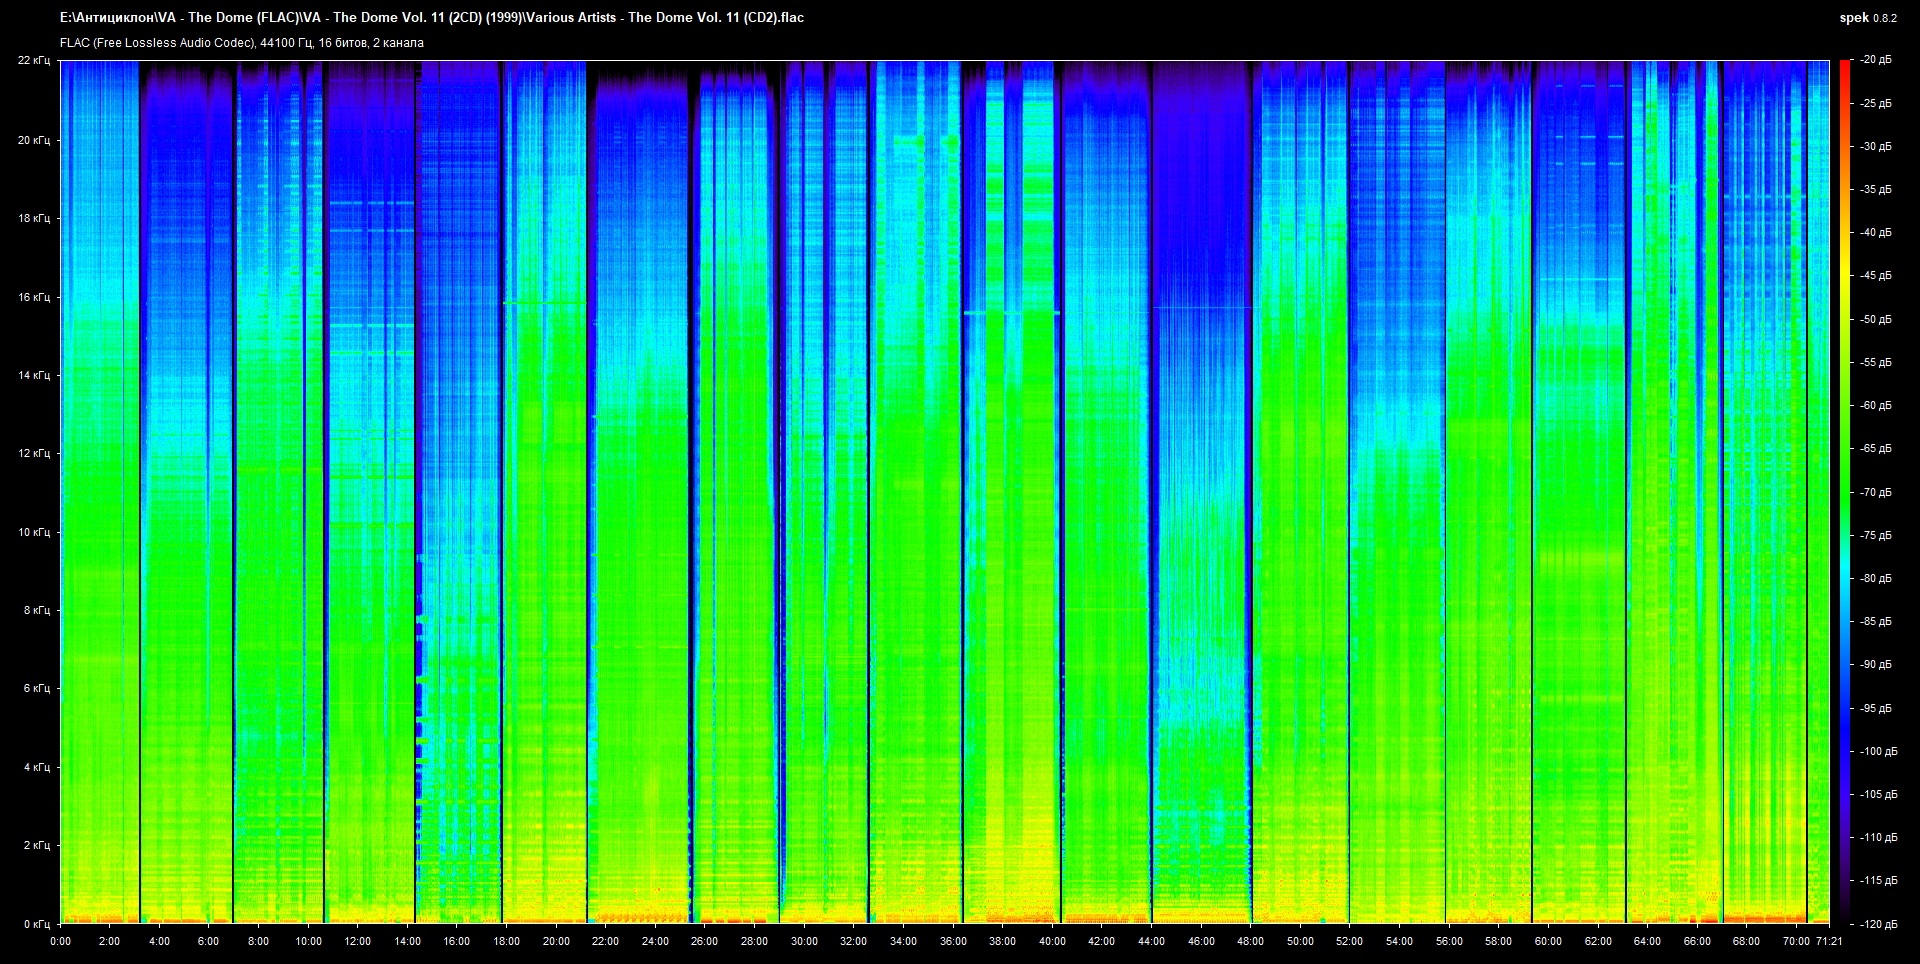
Task: Click the 0 кГц frequency axis label
Action: point(36,924)
